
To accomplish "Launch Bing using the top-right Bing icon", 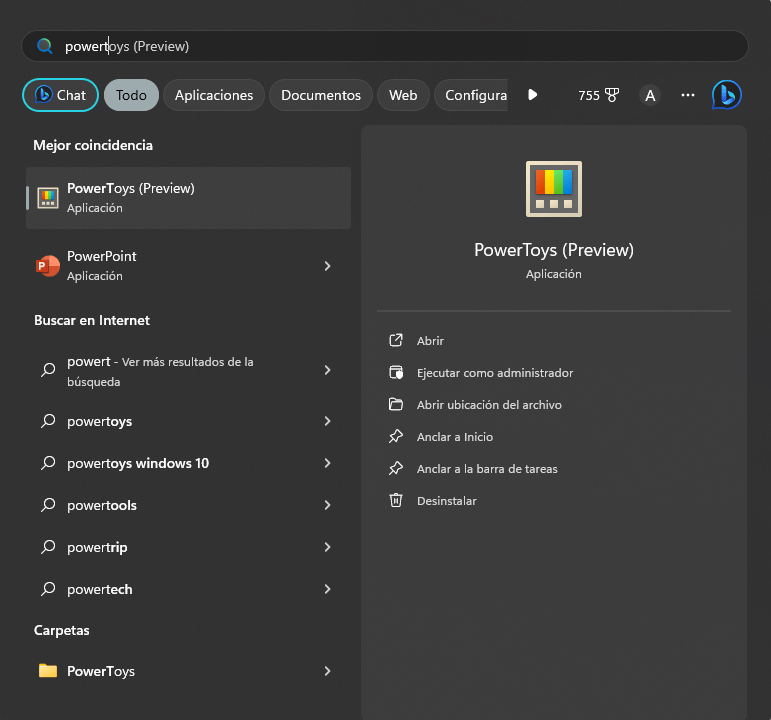I will pos(726,95).
